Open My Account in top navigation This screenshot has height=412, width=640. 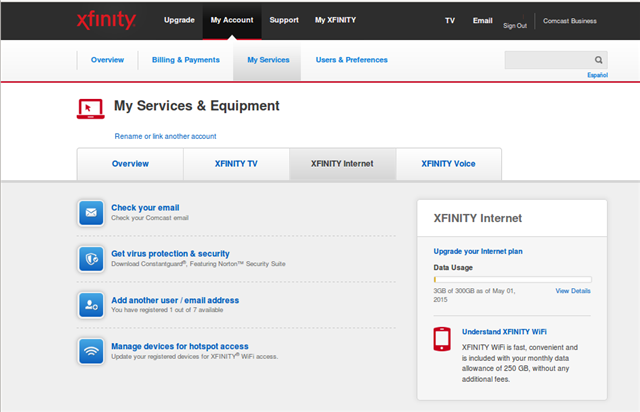point(232,20)
